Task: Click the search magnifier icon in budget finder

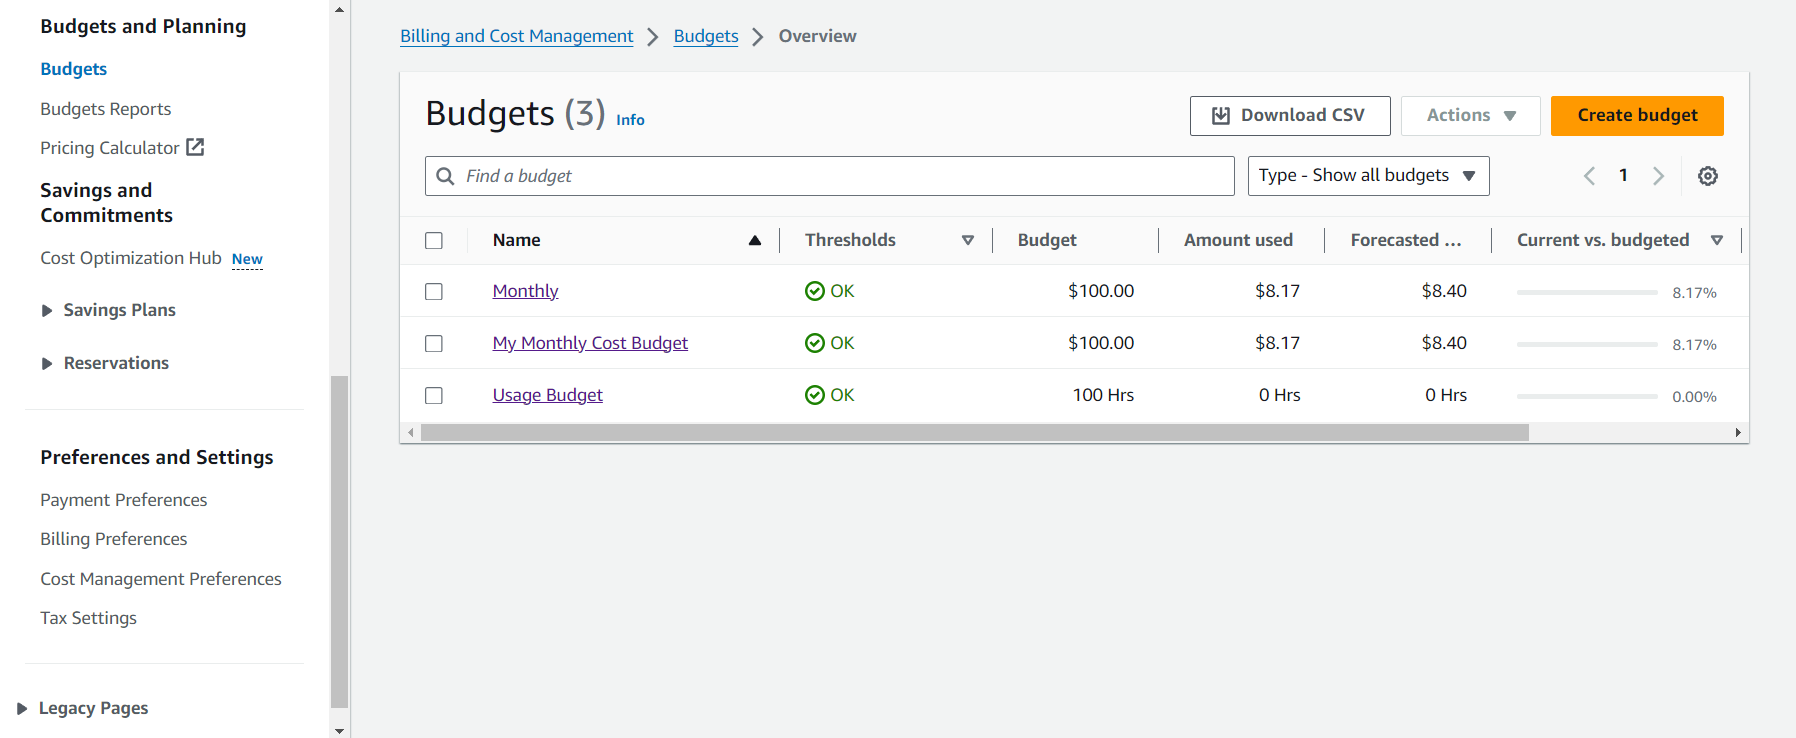Action: [x=445, y=176]
